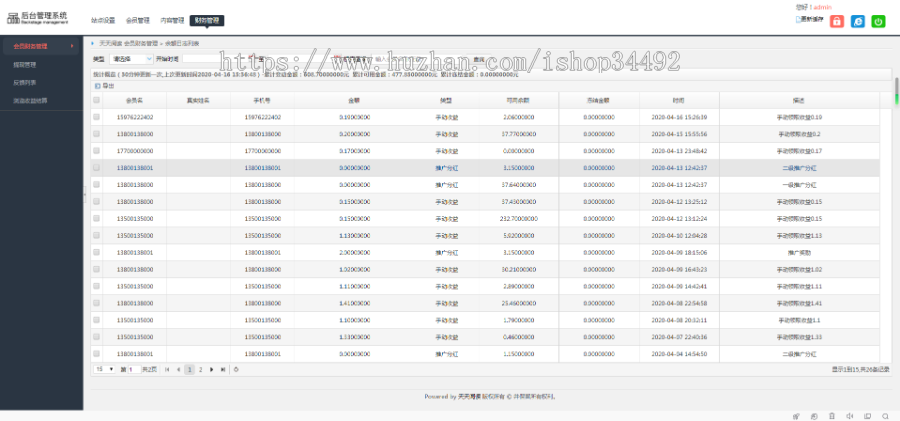Click the 更新缓存 link text
900x421 pixels.
[x=812, y=20]
